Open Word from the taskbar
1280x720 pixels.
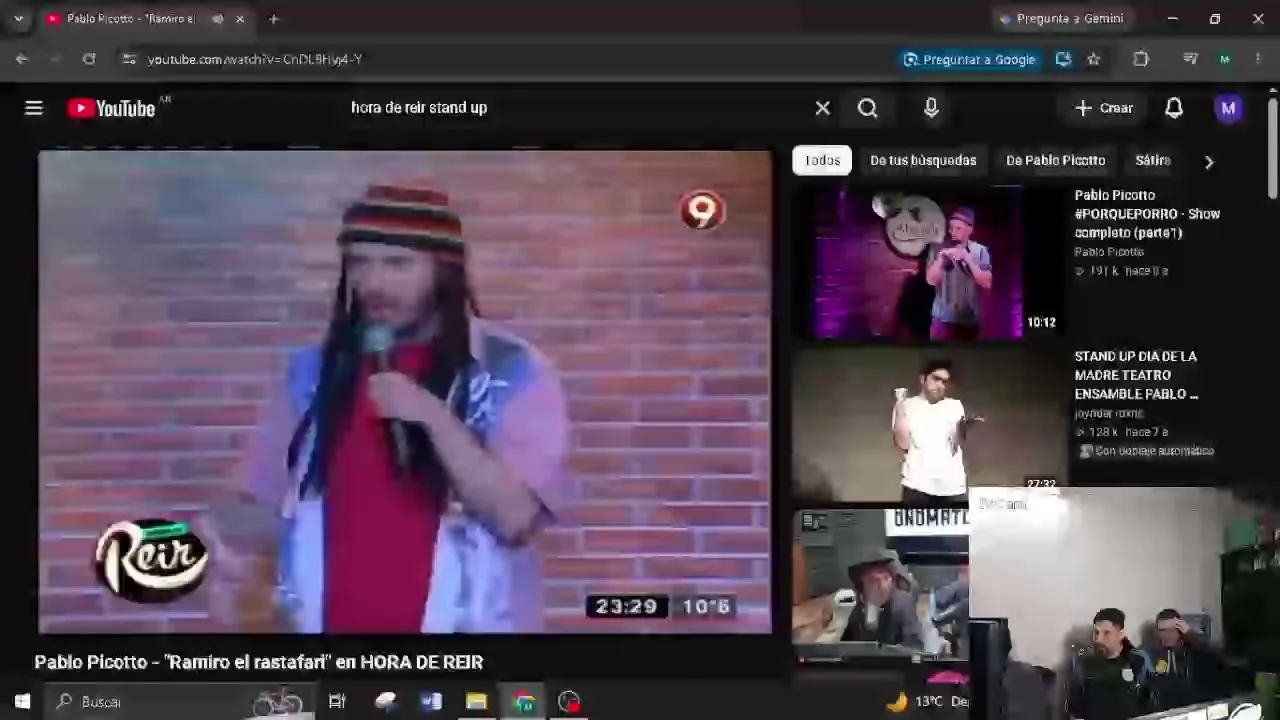click(x=431, y=702)
